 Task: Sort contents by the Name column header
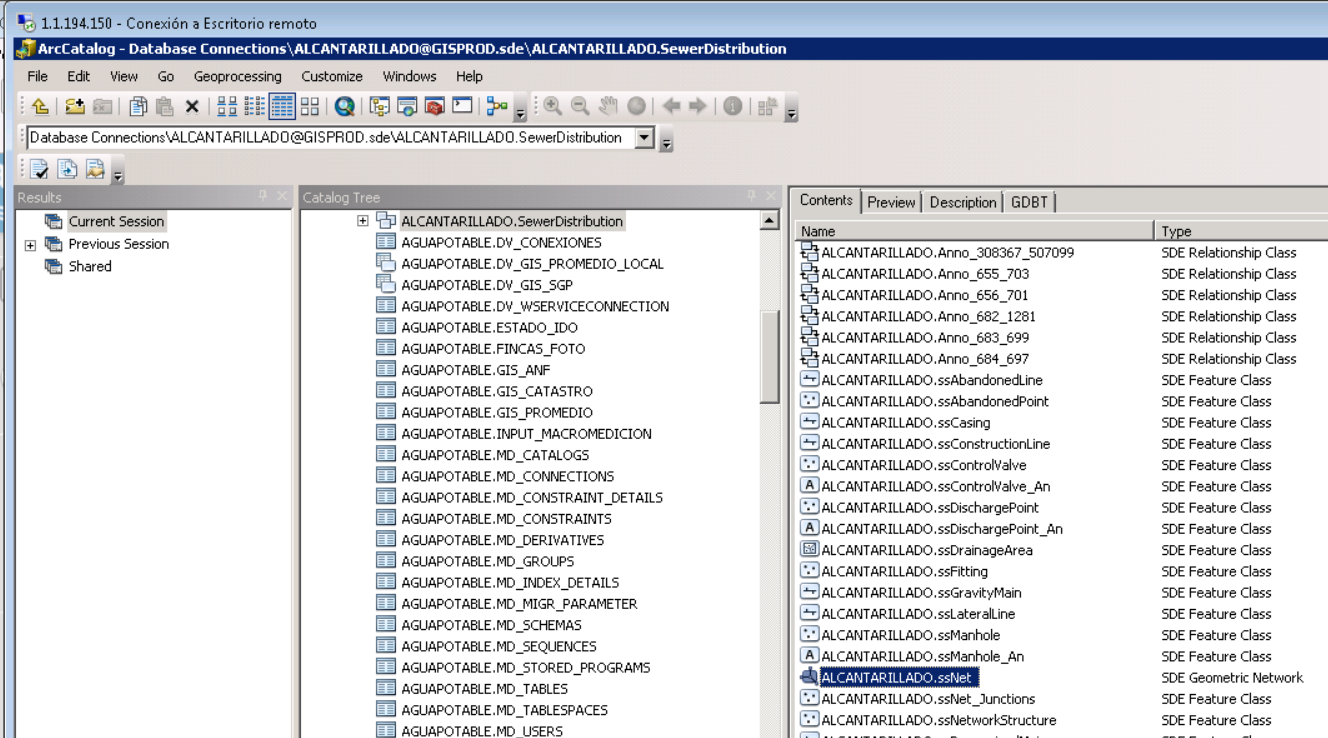pyautogui.click(x=975, y=231)
